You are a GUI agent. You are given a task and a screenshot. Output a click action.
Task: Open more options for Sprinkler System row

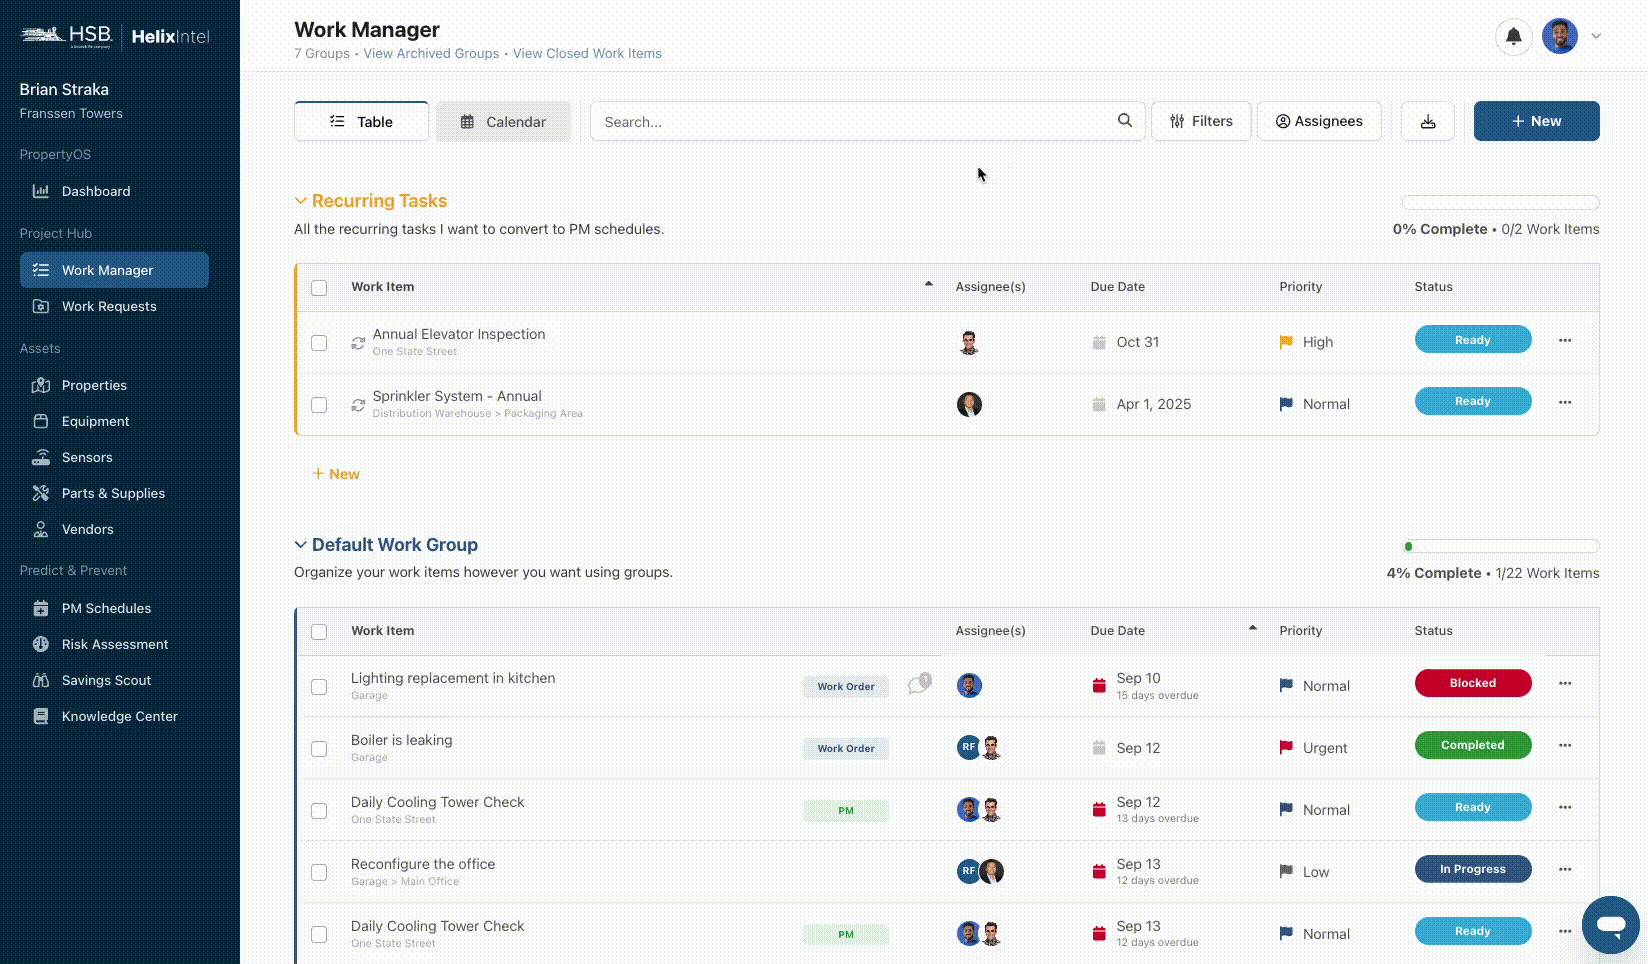click(1565, 402)
